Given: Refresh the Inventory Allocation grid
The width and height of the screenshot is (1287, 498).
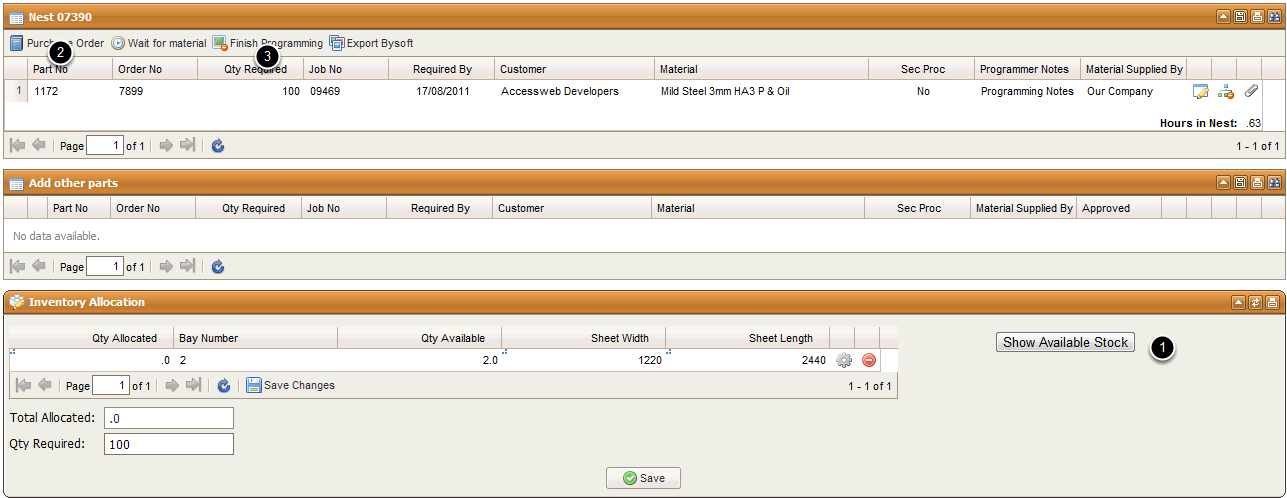Looking at the screenshot, I should (224, 386).
